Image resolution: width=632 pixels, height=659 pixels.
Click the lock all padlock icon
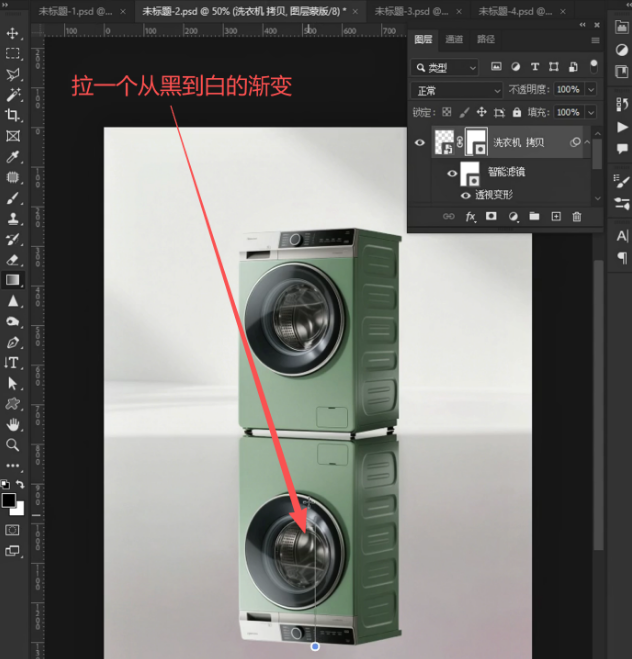click(x=516, y=112)
